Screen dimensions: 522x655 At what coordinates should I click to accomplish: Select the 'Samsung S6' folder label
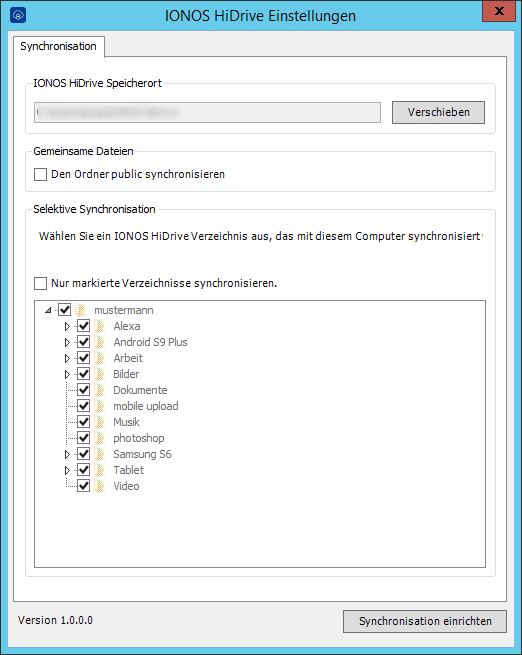coord(142,454)
